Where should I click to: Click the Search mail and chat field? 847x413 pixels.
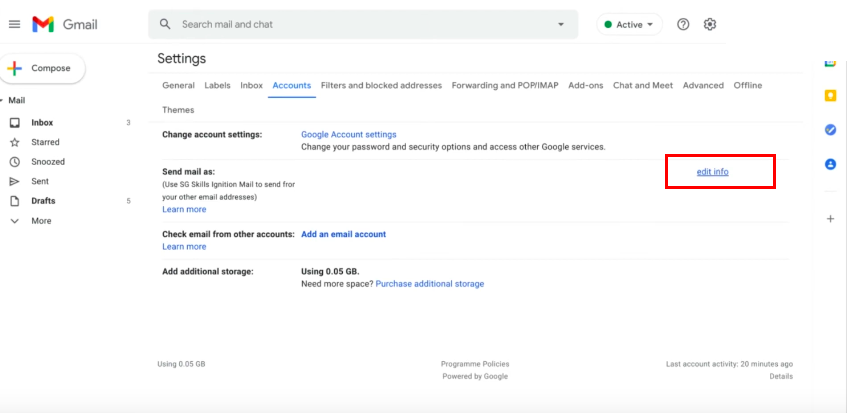coord(363,24)
